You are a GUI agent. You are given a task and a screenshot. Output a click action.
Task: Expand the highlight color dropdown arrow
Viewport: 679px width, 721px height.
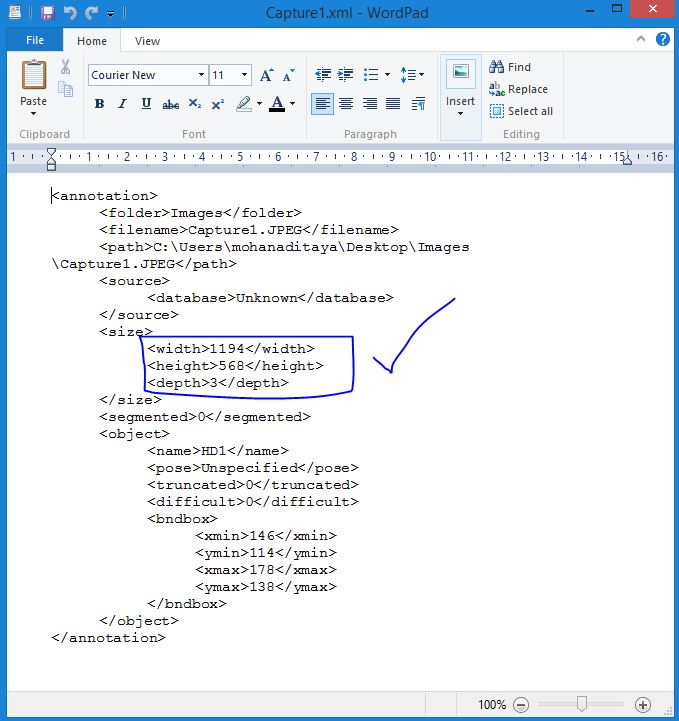260,104
